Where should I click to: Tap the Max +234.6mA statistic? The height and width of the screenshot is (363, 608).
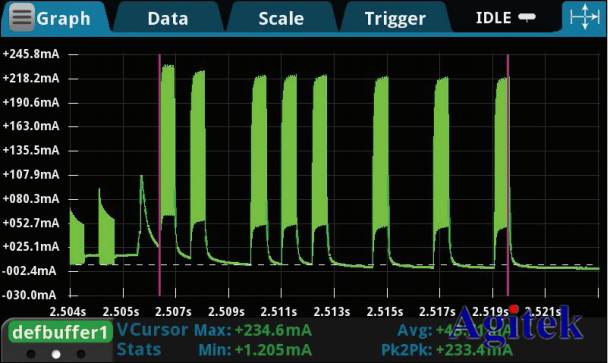[x=252, y=330]
